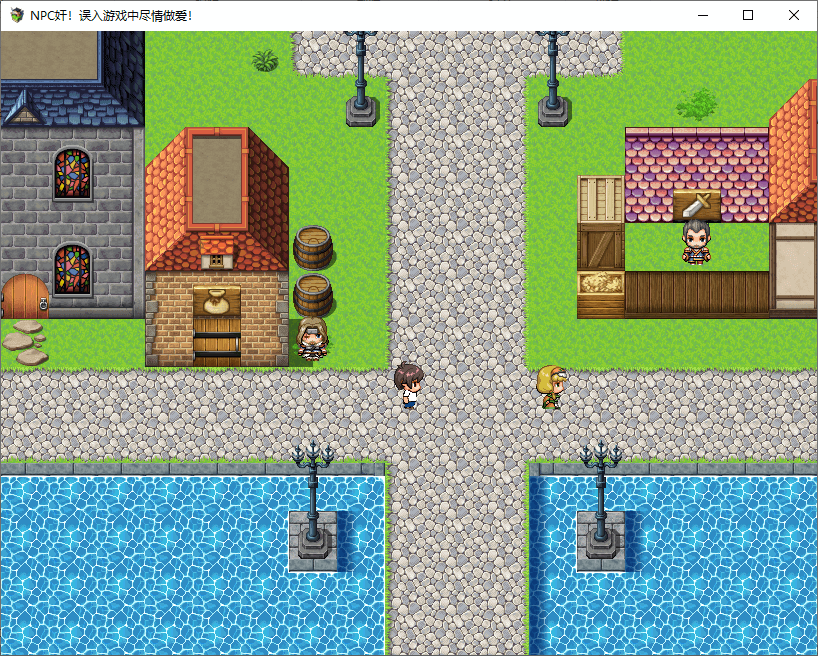Image resolution: width=818 pixels, height=656 pixels.
Task: Talk to the weapon shop merchant
Action: 696,243
